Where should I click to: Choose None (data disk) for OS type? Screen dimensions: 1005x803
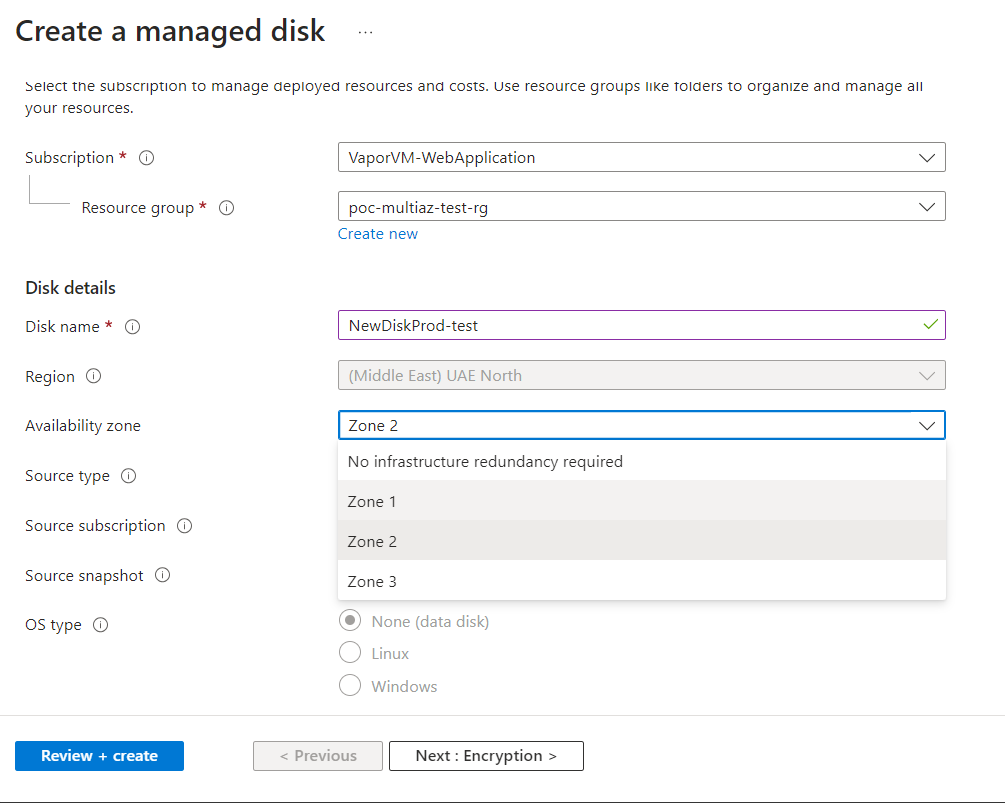coord(350,620)
